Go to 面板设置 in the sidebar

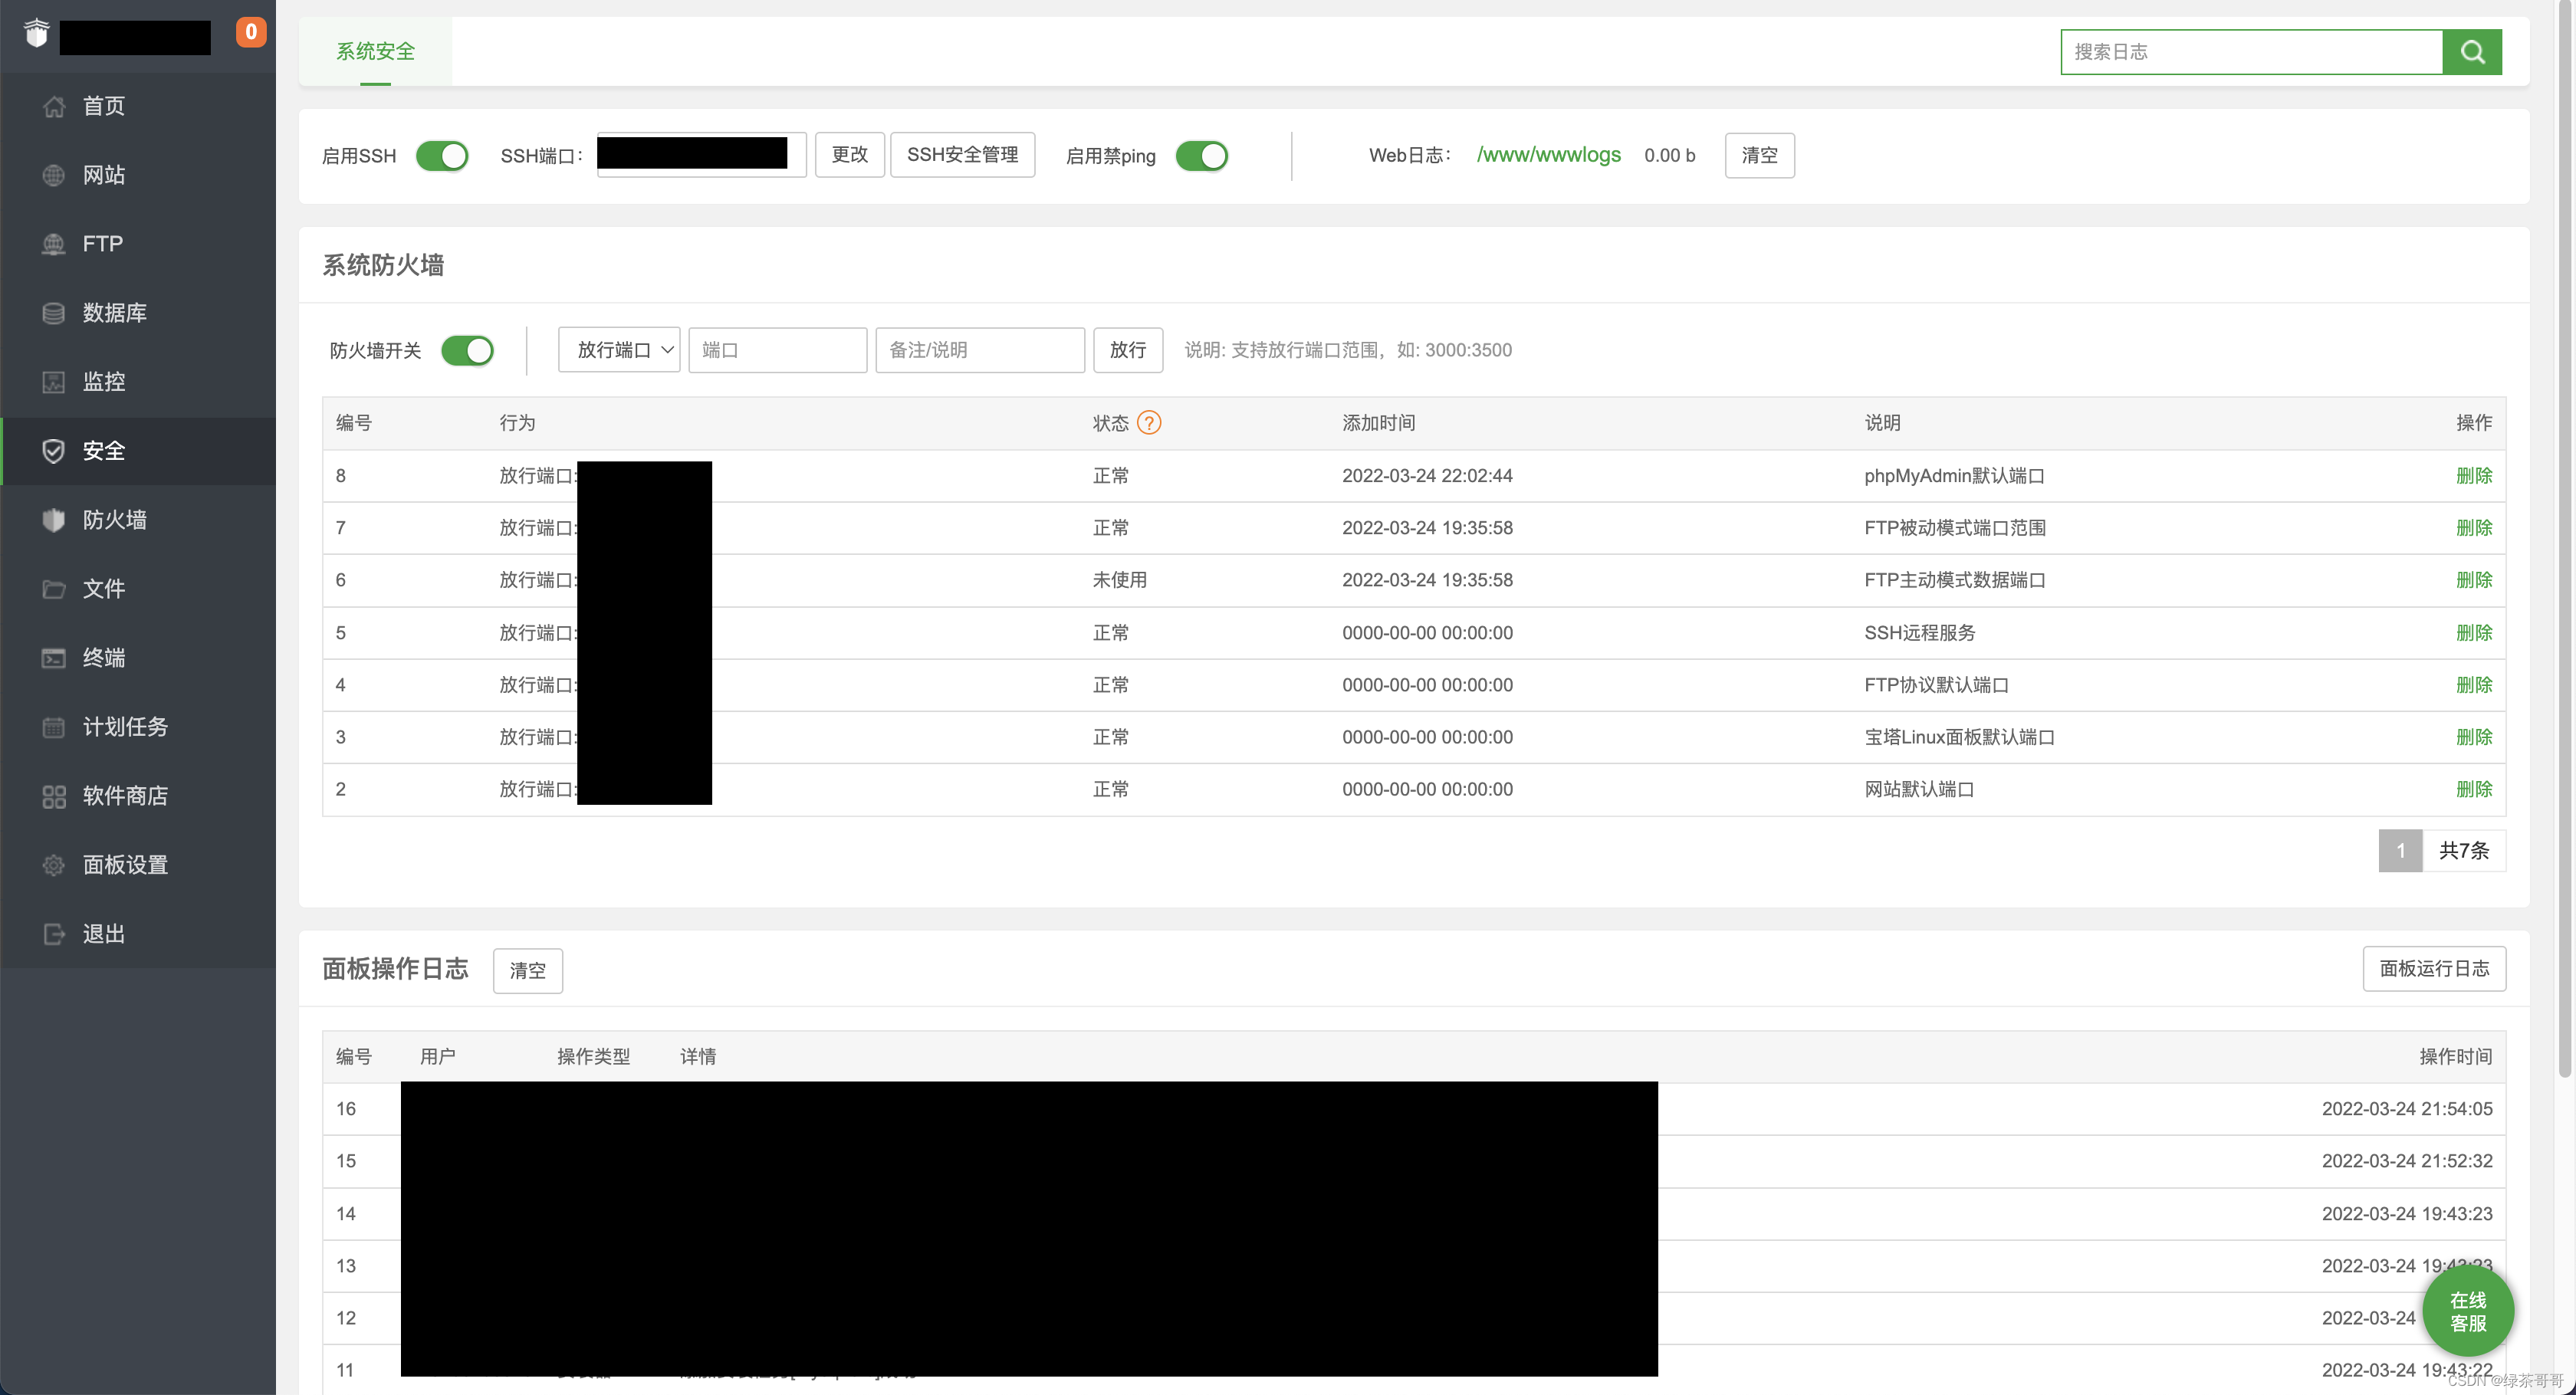(x=125, y=865)
